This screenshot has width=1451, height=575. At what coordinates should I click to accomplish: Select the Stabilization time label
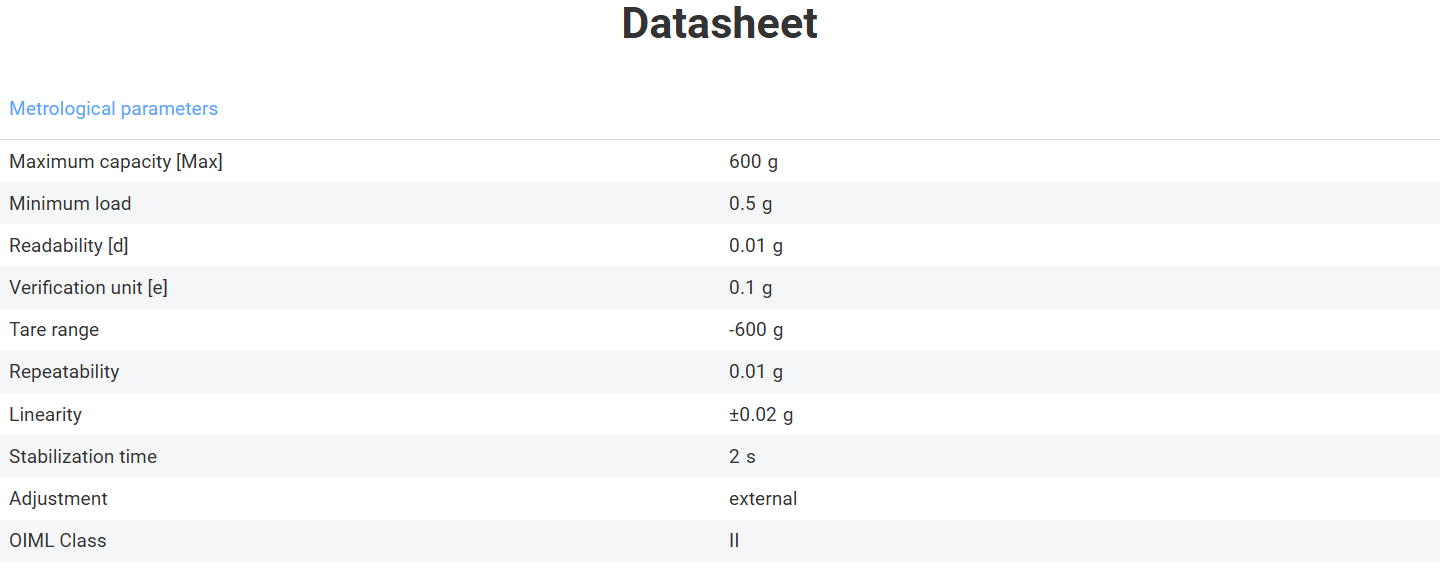[83, 457]
